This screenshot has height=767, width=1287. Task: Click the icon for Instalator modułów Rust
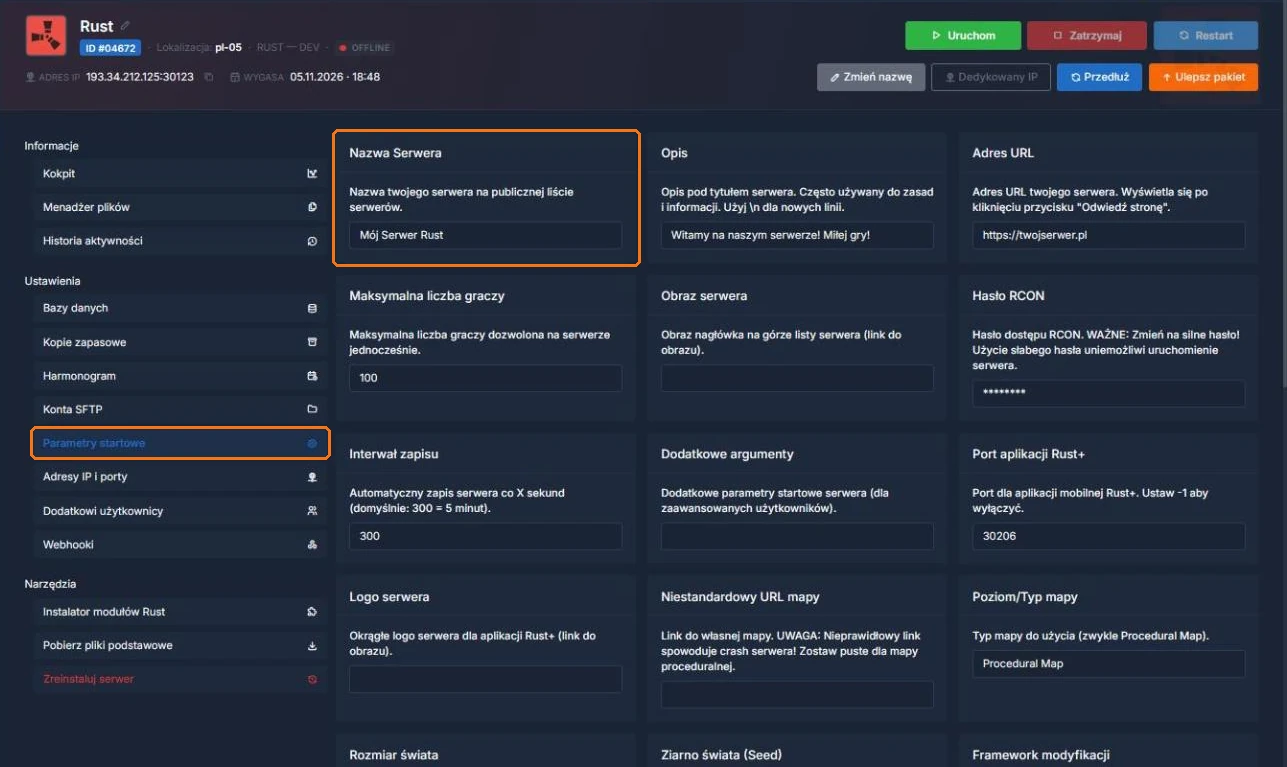(312, 611)
